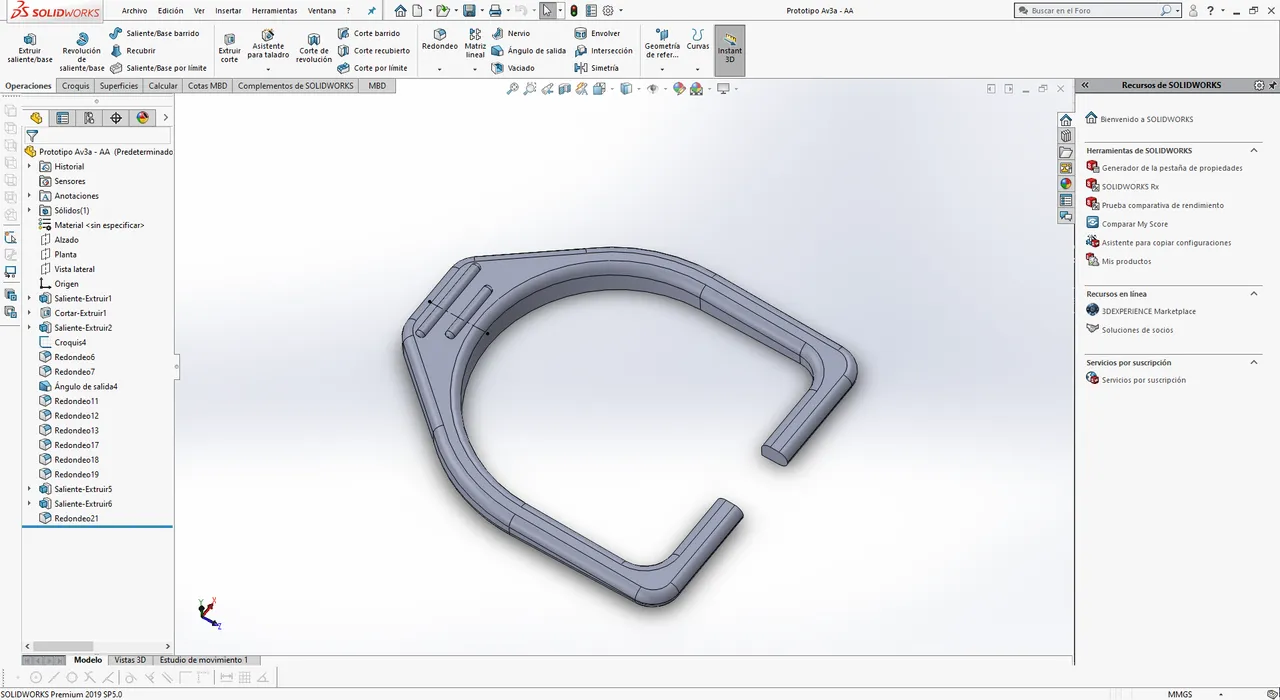Select Redondeo21 in feature tree

click(x=76, y=519)
